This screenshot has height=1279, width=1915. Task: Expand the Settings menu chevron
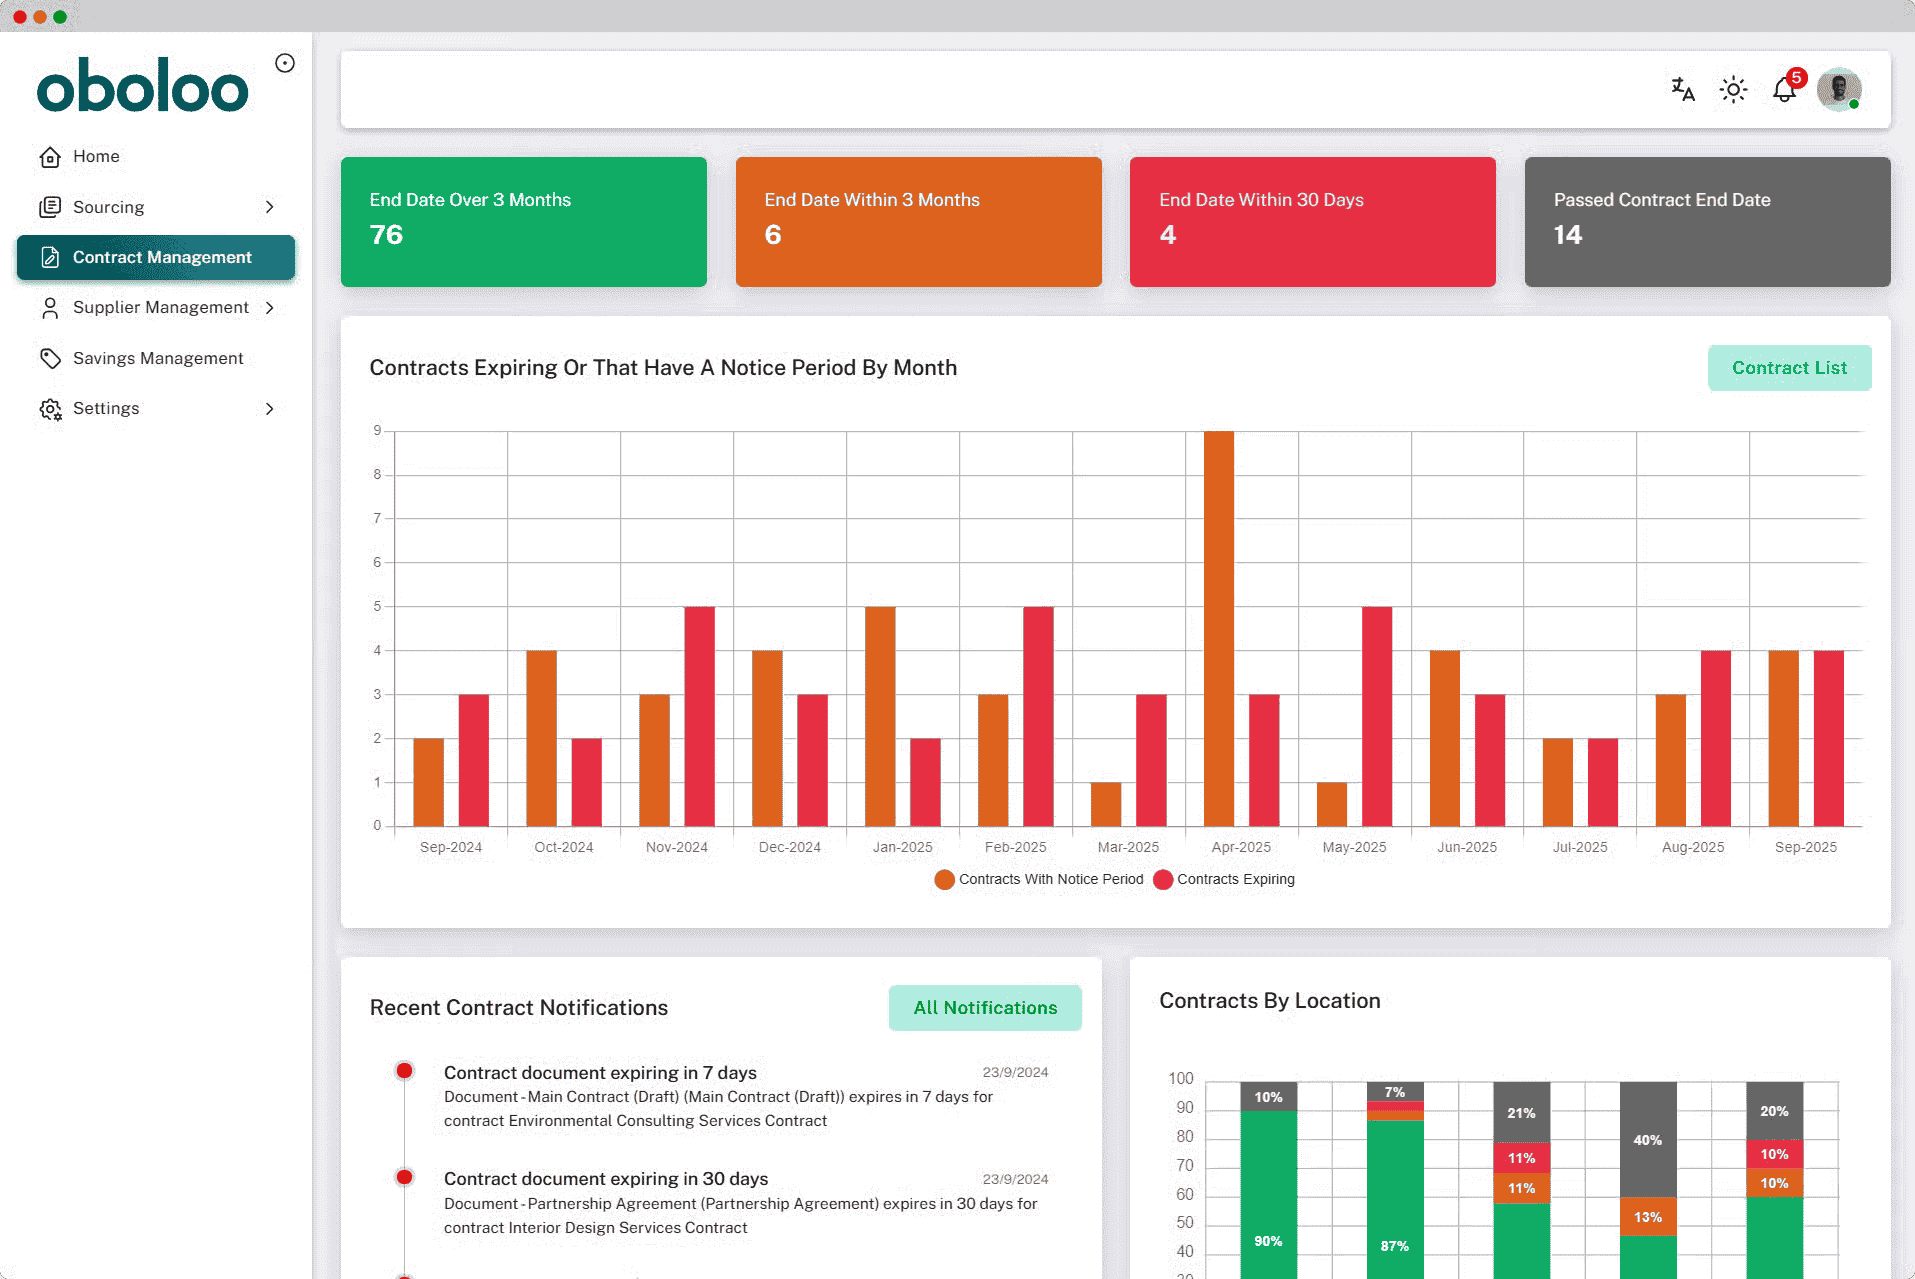269,409
